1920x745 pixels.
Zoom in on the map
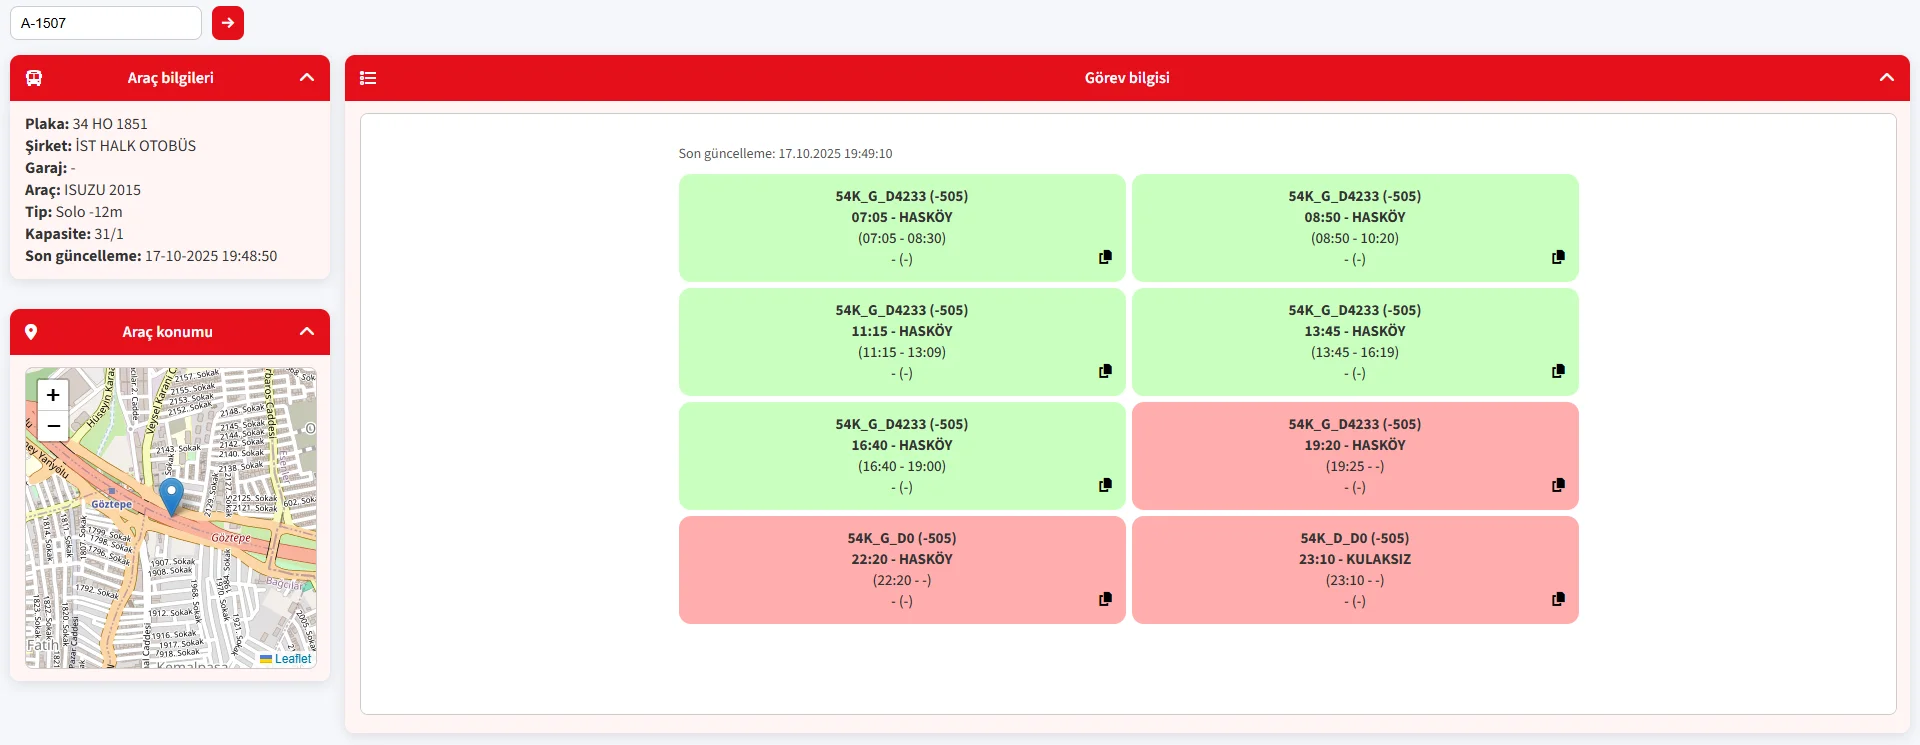(53, 395)
